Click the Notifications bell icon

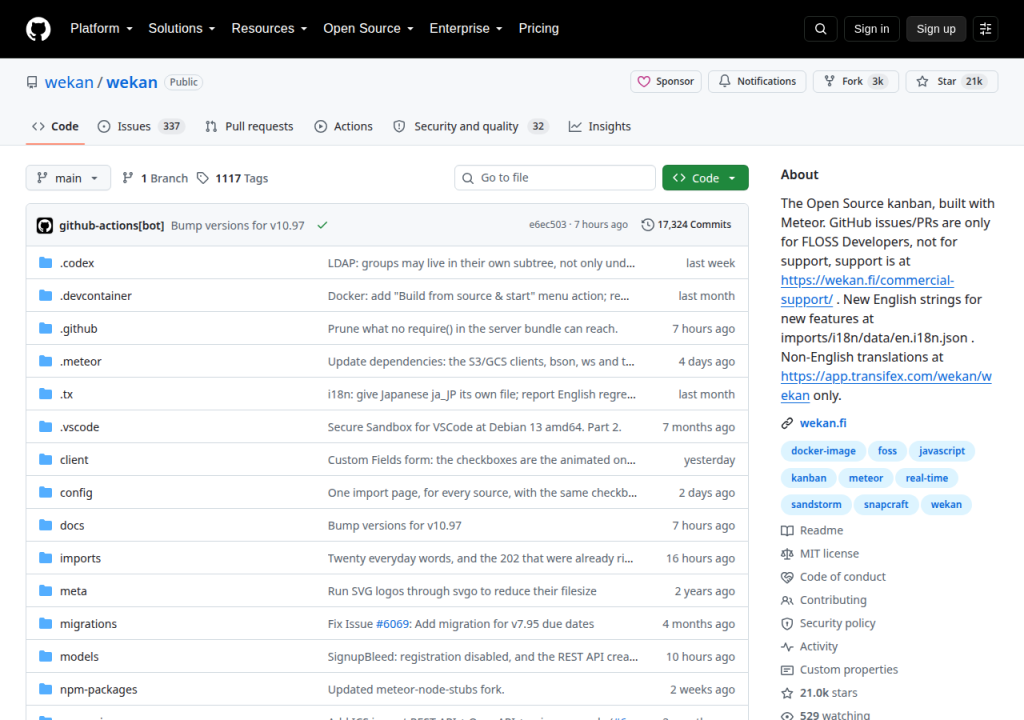(x=725, y=81)
